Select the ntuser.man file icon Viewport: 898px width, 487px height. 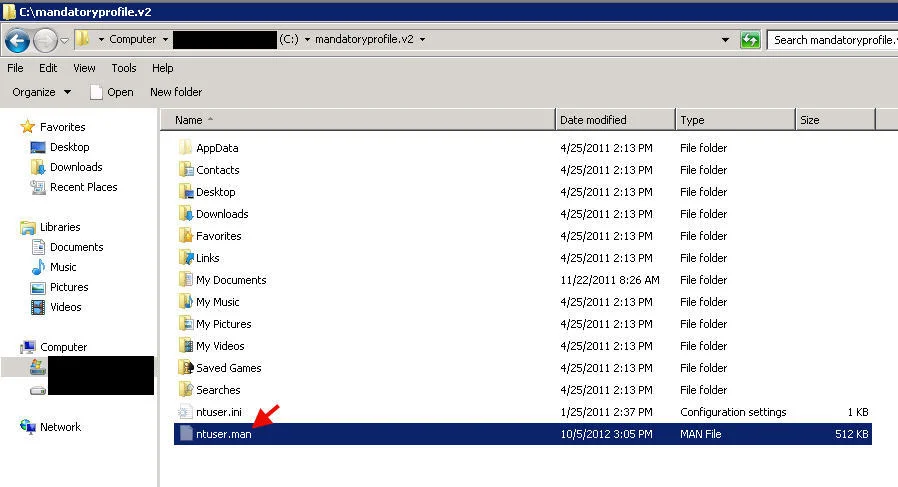point(186,433)
